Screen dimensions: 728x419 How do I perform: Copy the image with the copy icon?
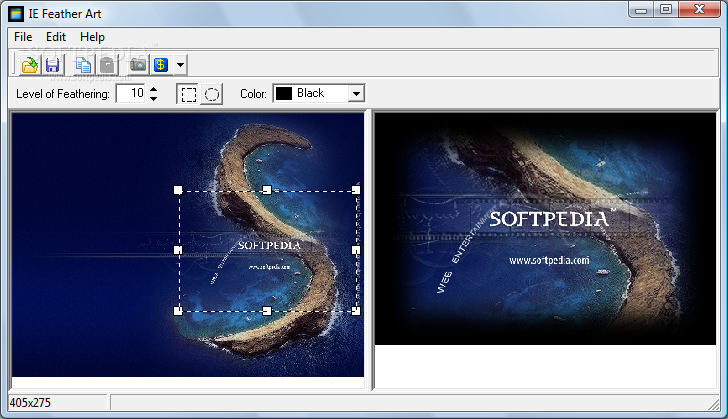click(x=84, y=65)
